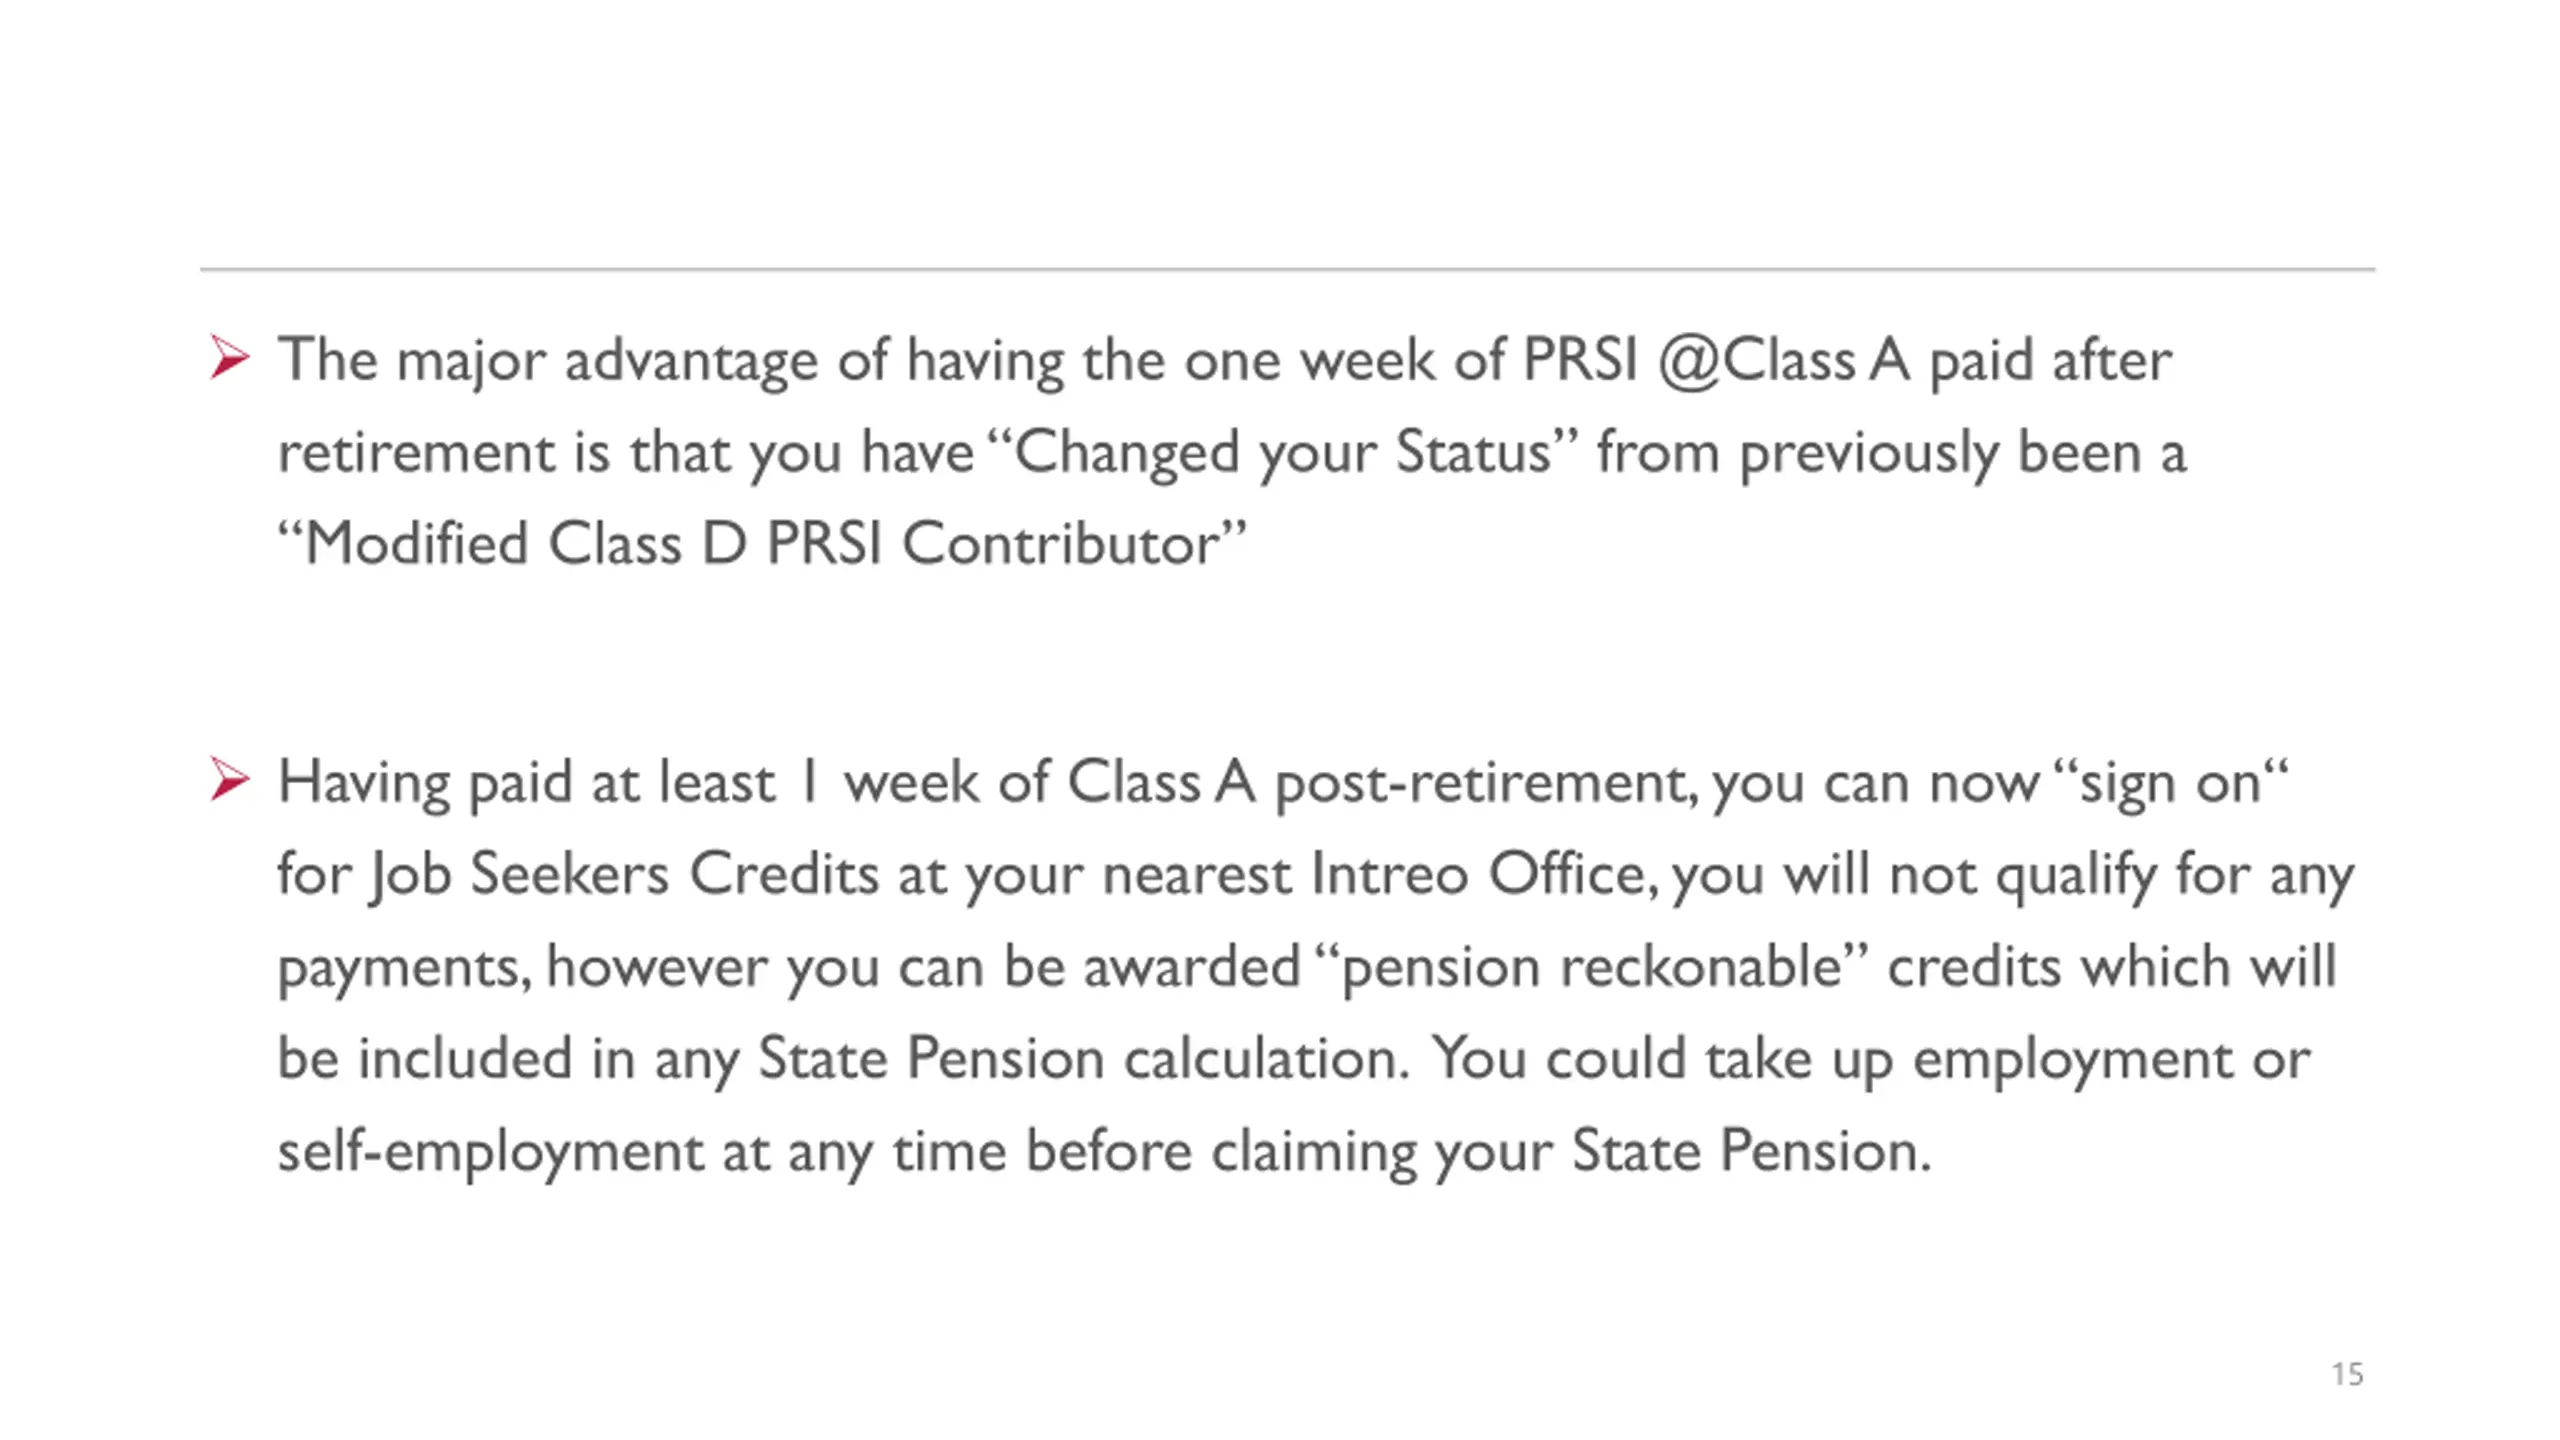Screen dimensions: 2560x1440
Task: Click the red arrow bullet beside "Having paid"
Action: click(229, 780)
